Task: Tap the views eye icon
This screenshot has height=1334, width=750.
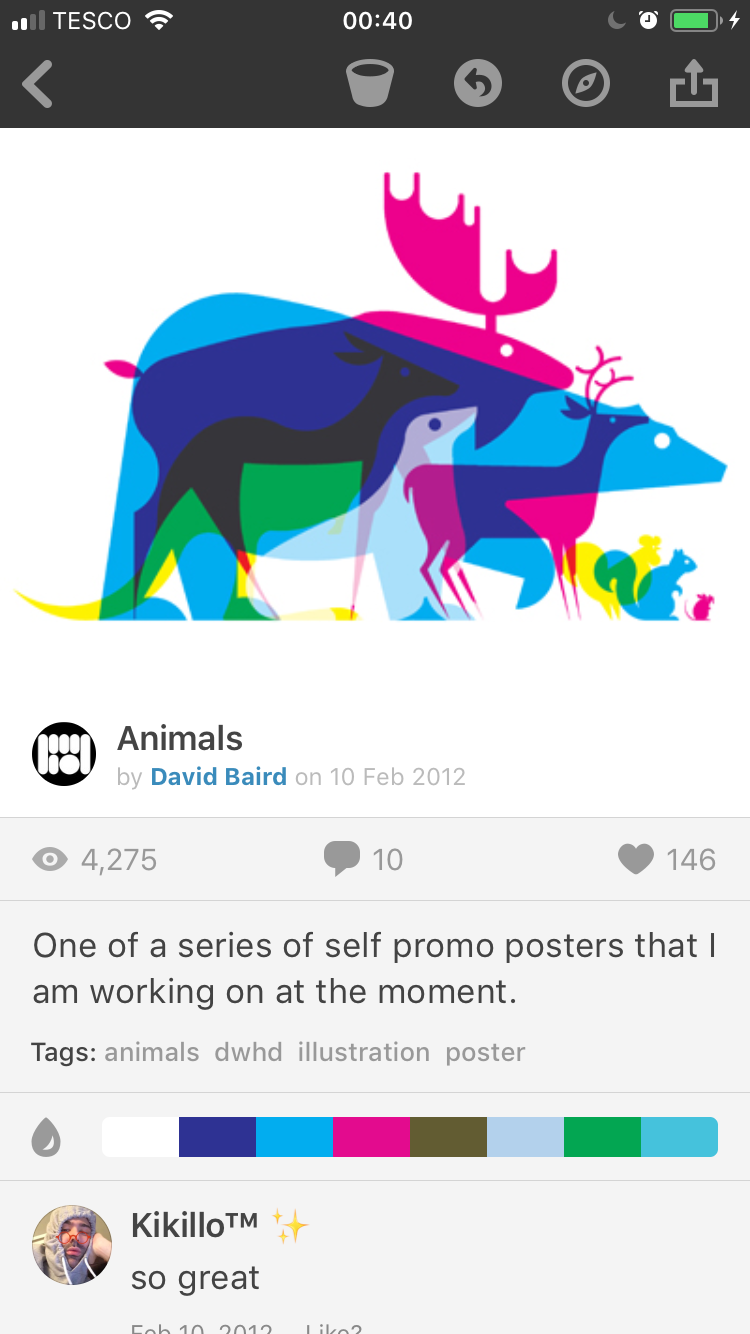Action: tap(50, 859)
